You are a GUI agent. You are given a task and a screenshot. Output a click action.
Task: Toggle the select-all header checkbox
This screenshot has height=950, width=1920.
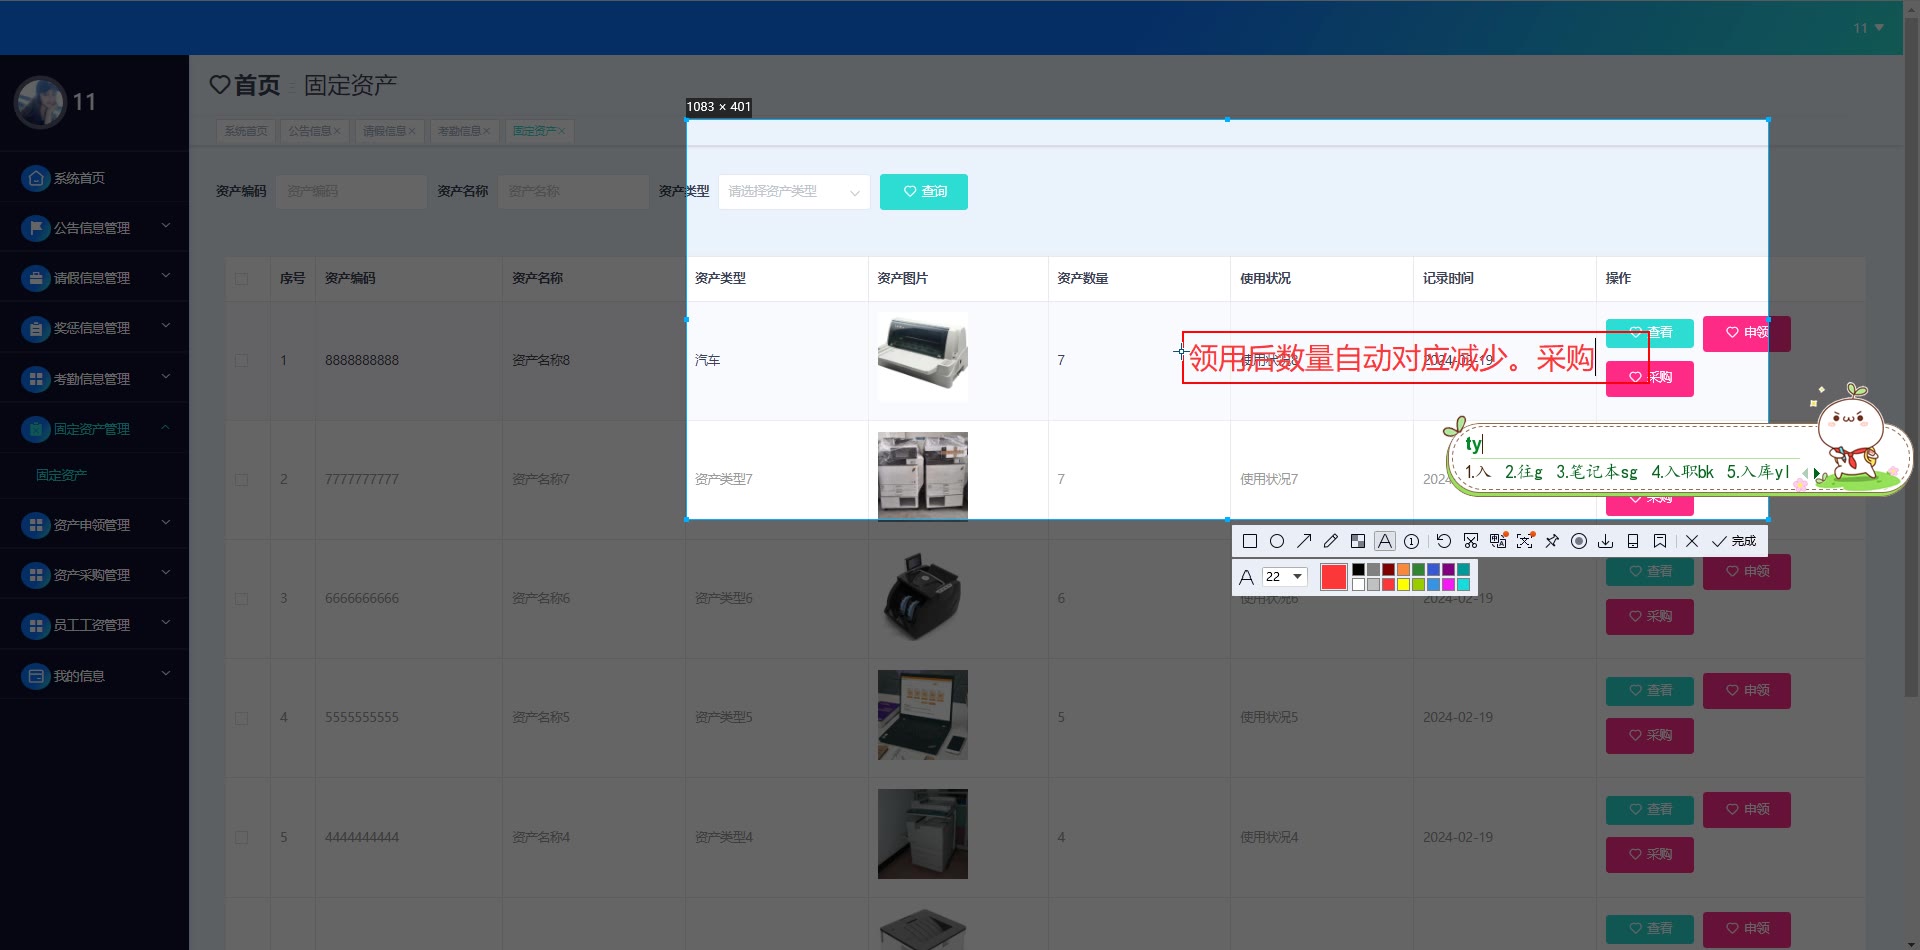(x=242, y=279)
